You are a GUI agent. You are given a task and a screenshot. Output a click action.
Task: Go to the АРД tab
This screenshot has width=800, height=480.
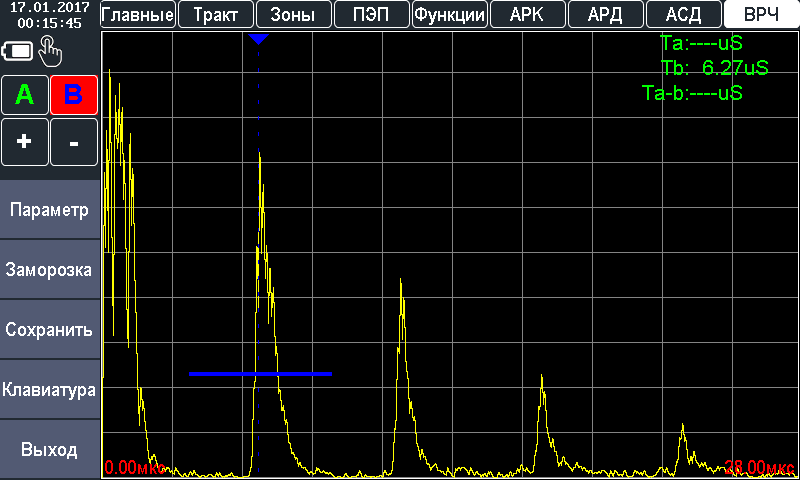click(605, 14)
